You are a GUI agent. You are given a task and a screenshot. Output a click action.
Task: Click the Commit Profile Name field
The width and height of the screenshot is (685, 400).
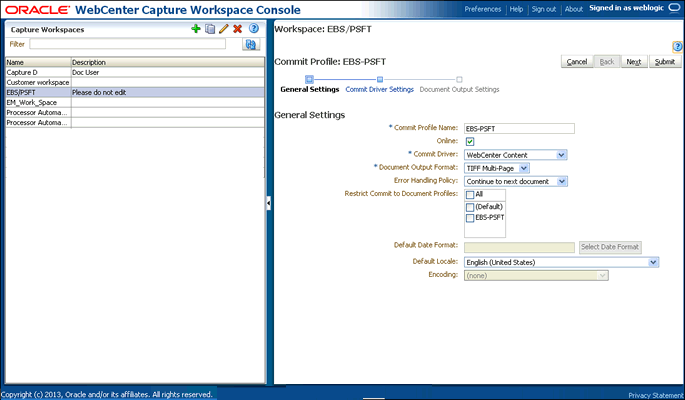tap(519, 128)
